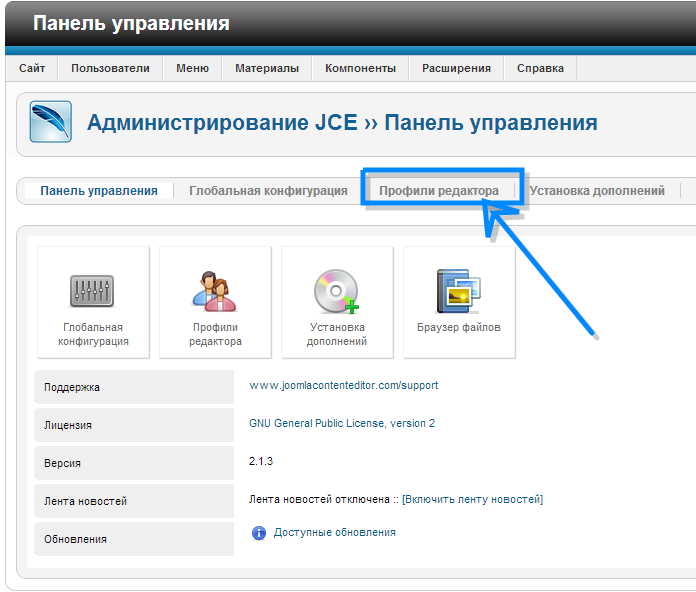696x592 pixels.
Task: Open the Editor Profiles users icon
Action: [215, 291]
